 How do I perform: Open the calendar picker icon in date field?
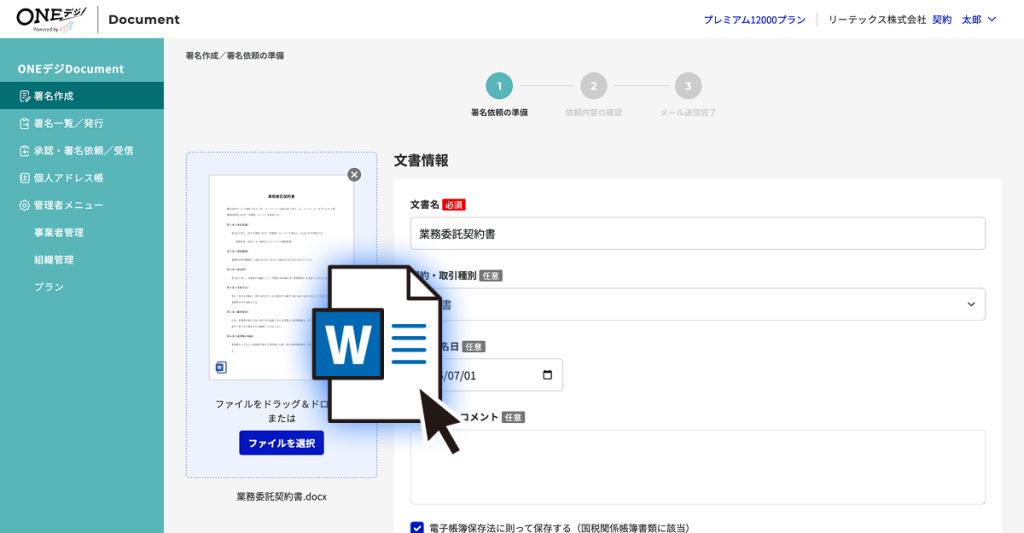[x=547, y=375]
